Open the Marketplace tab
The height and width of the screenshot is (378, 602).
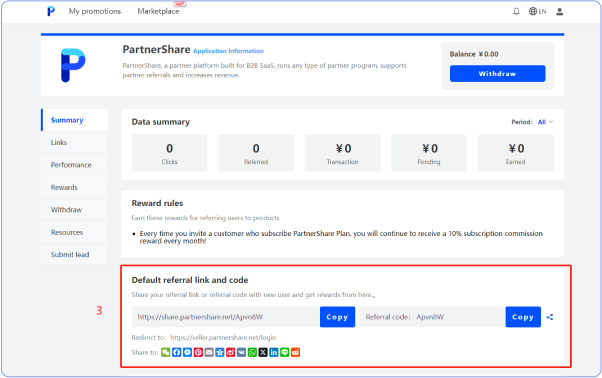click(x=158, y=12)
